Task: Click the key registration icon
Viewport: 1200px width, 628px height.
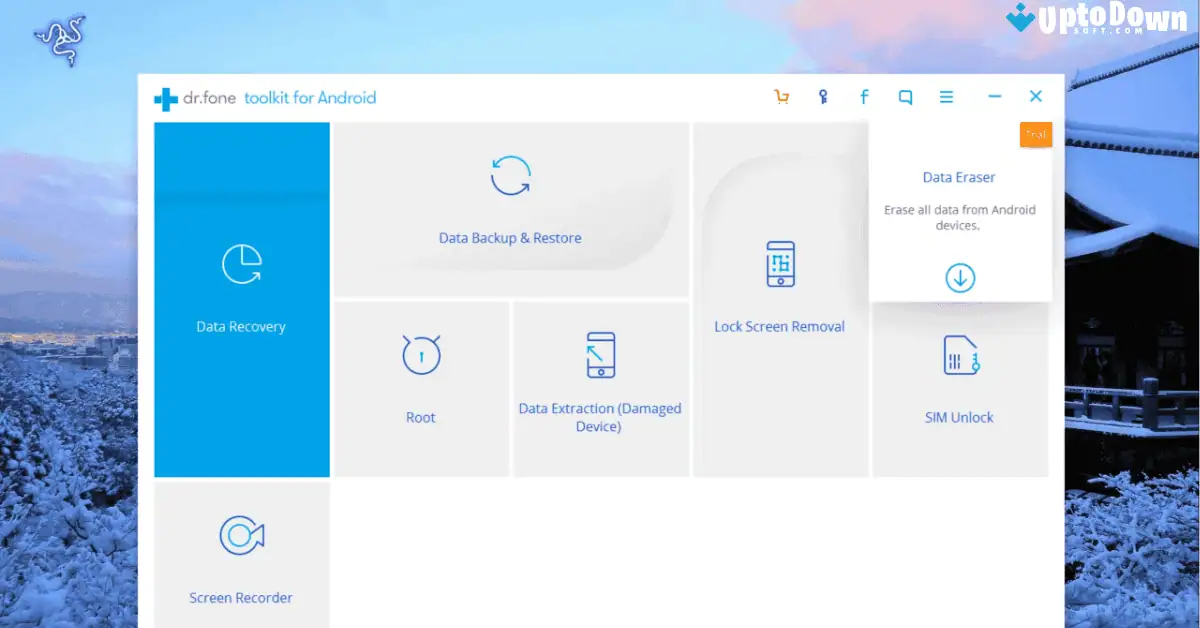Action: pos(822,96)
